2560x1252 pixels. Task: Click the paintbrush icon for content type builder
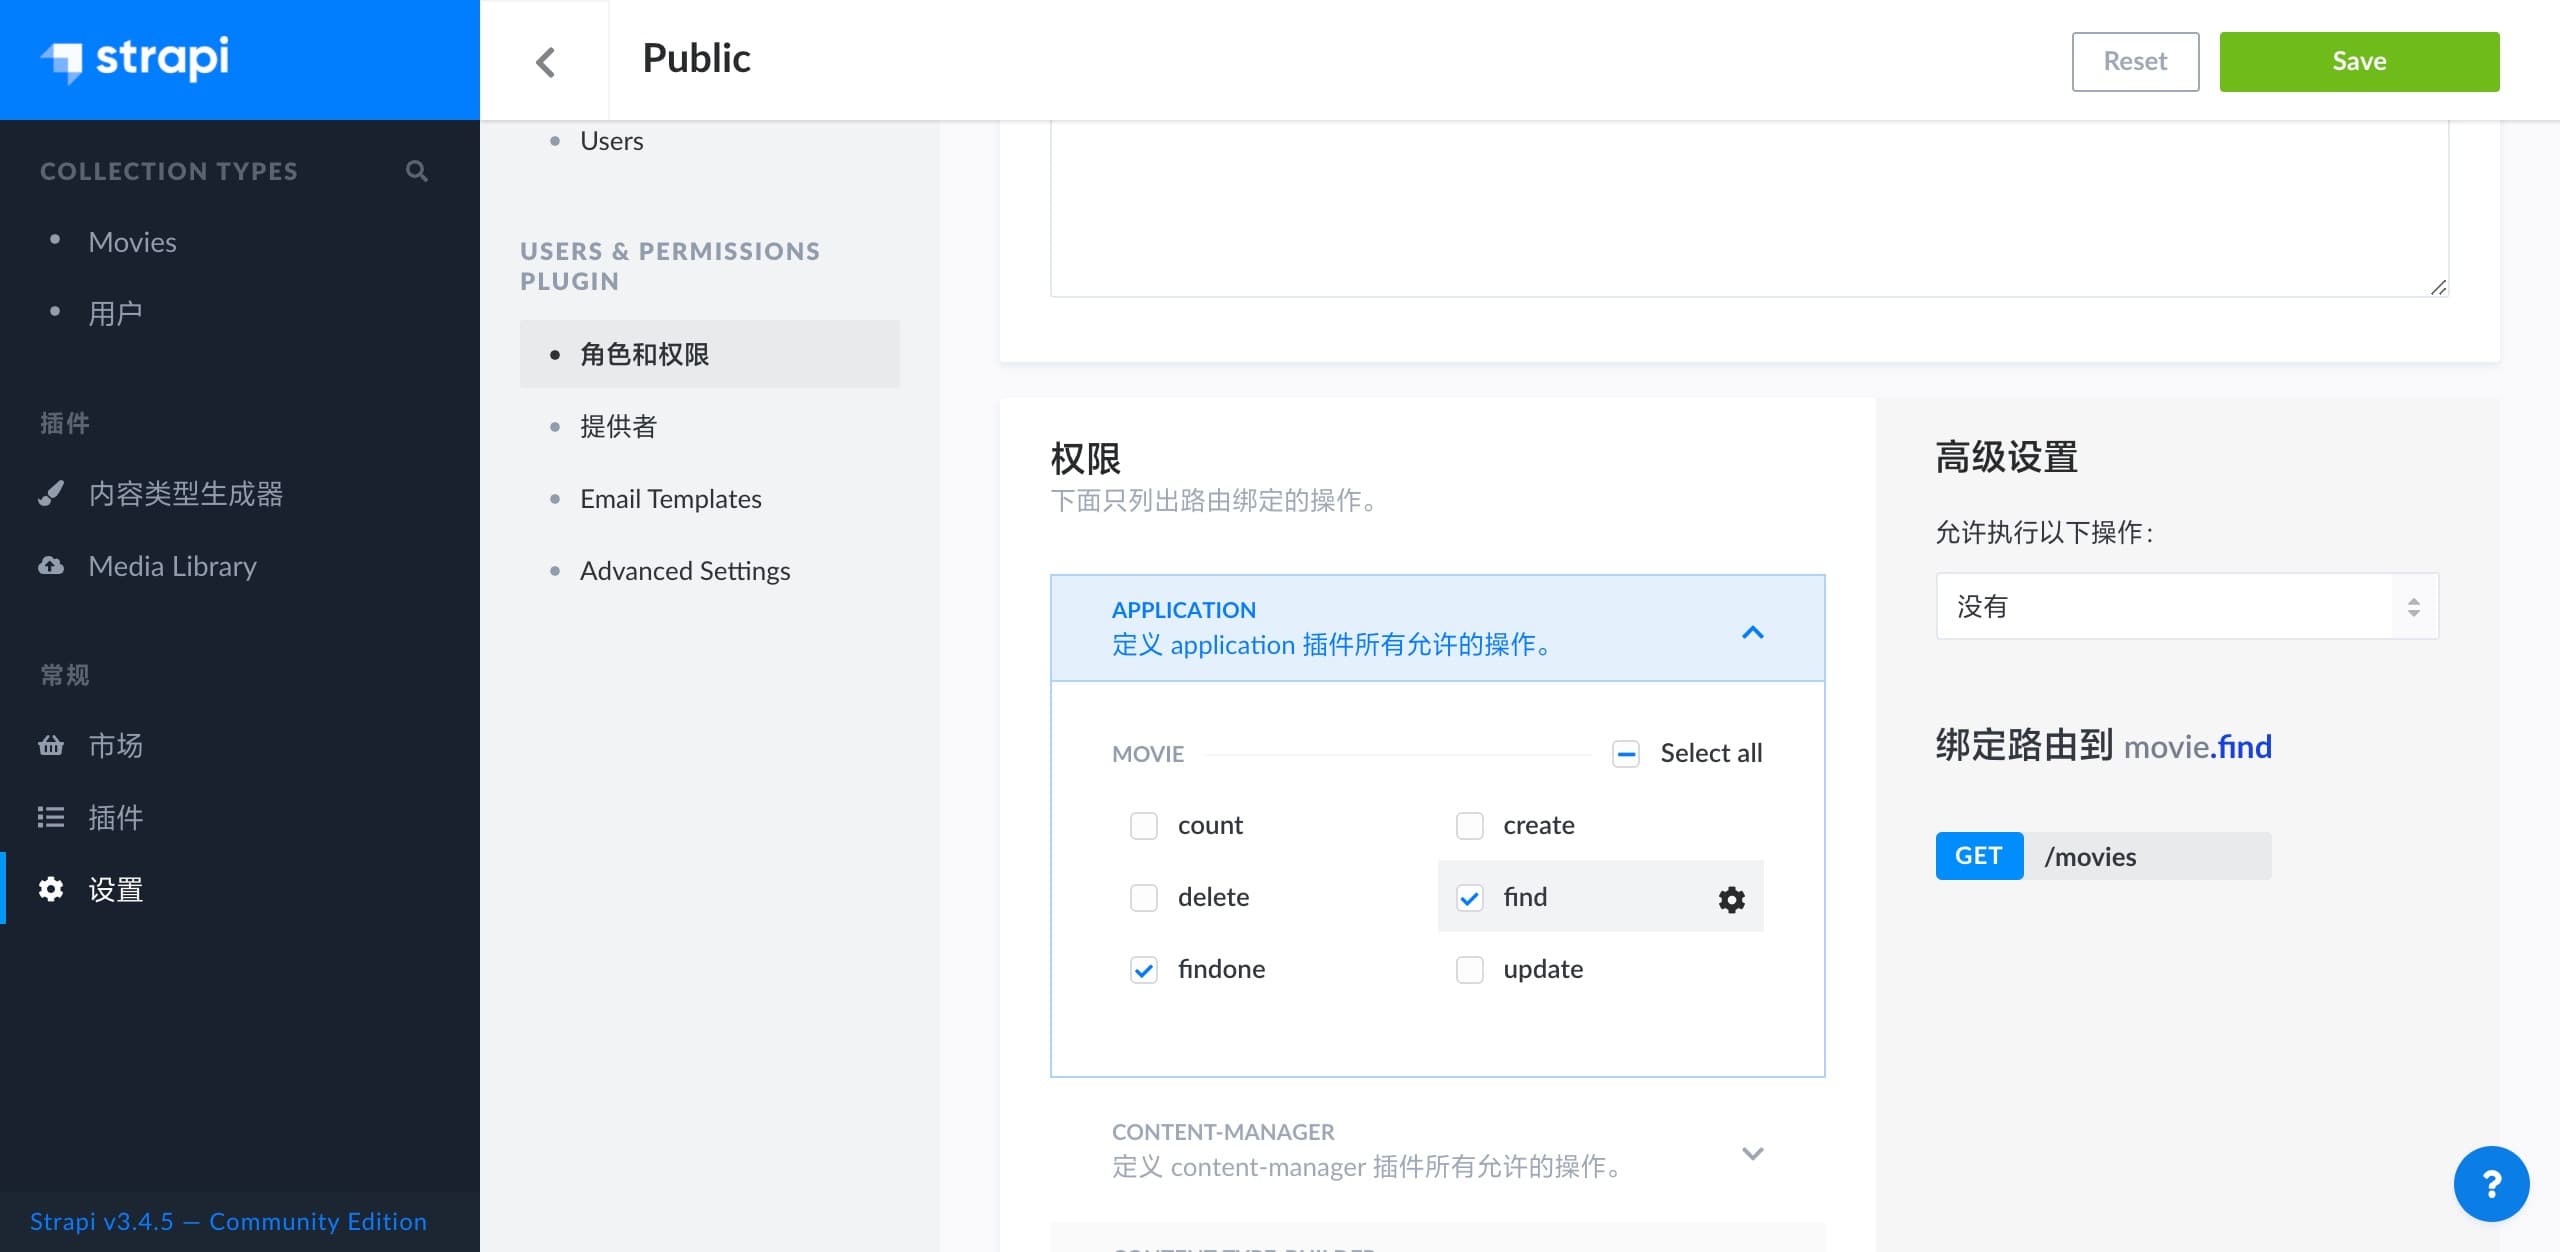click(51, 494)
